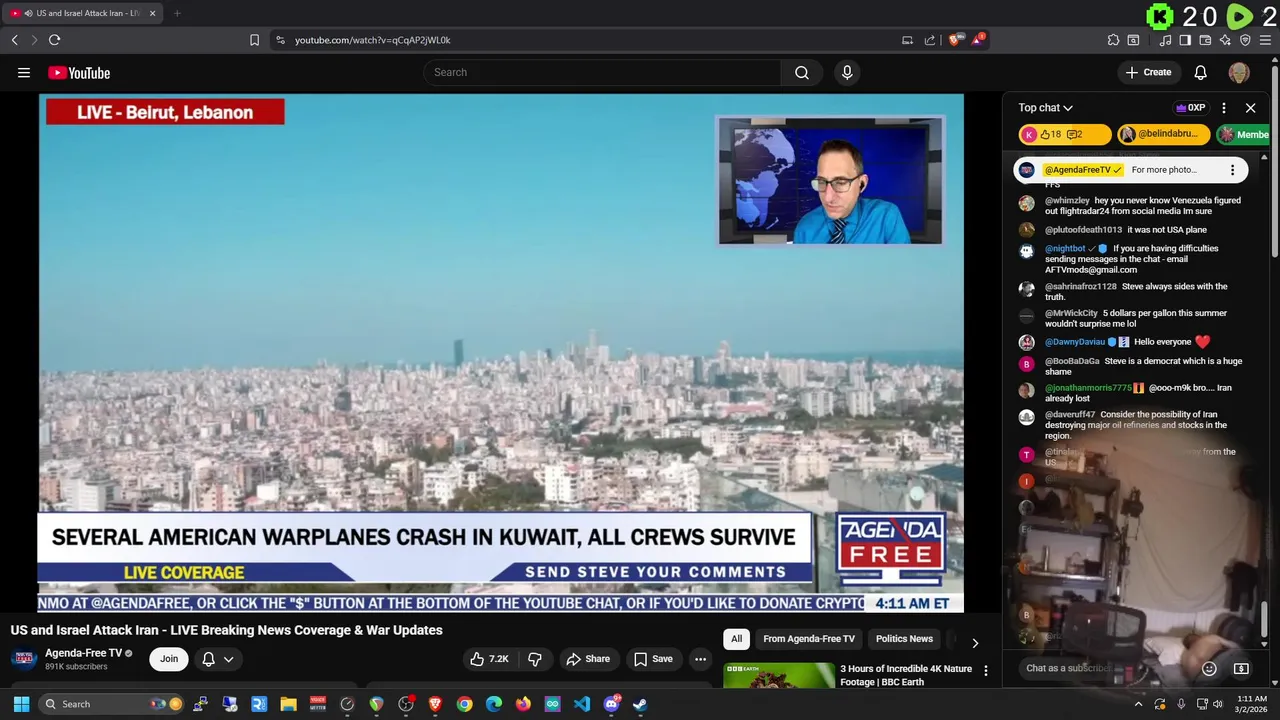
Task: Join the Agenda-Free TV membership
Action: [169, 659]
